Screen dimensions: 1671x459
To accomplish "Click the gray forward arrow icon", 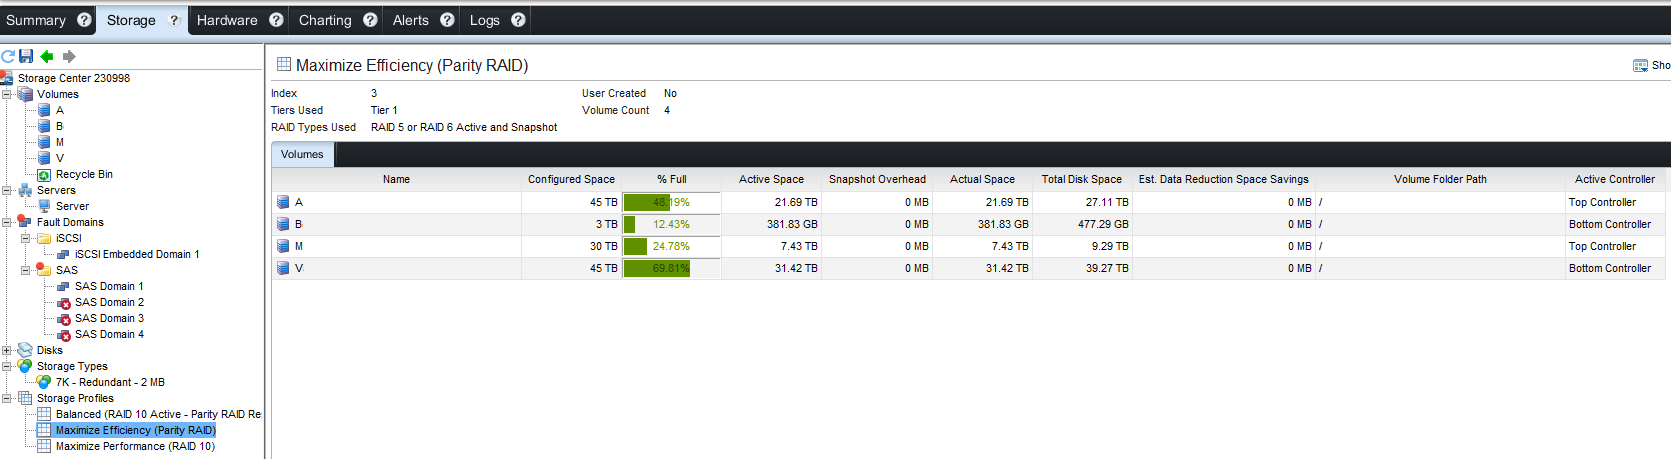I will tap(69, 57).
